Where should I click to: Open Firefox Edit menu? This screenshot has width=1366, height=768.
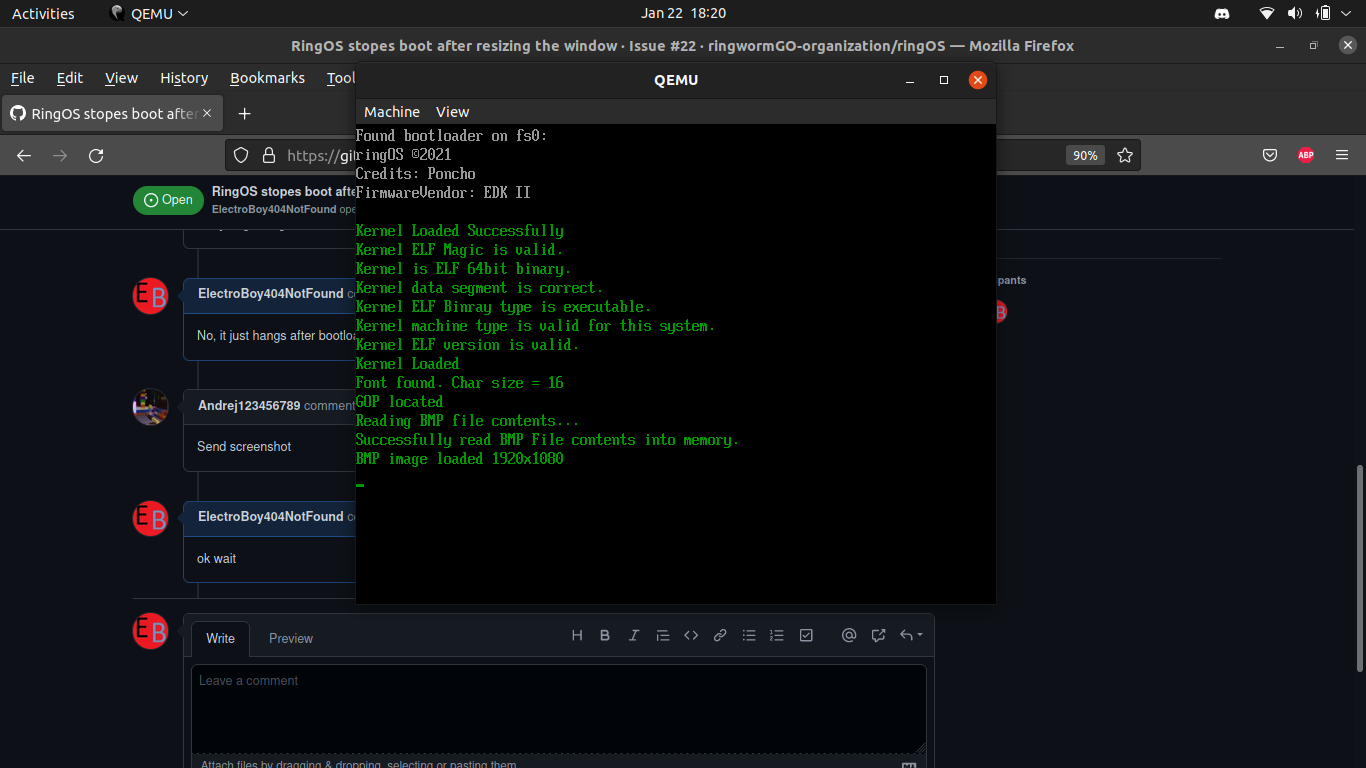(70, 78)
